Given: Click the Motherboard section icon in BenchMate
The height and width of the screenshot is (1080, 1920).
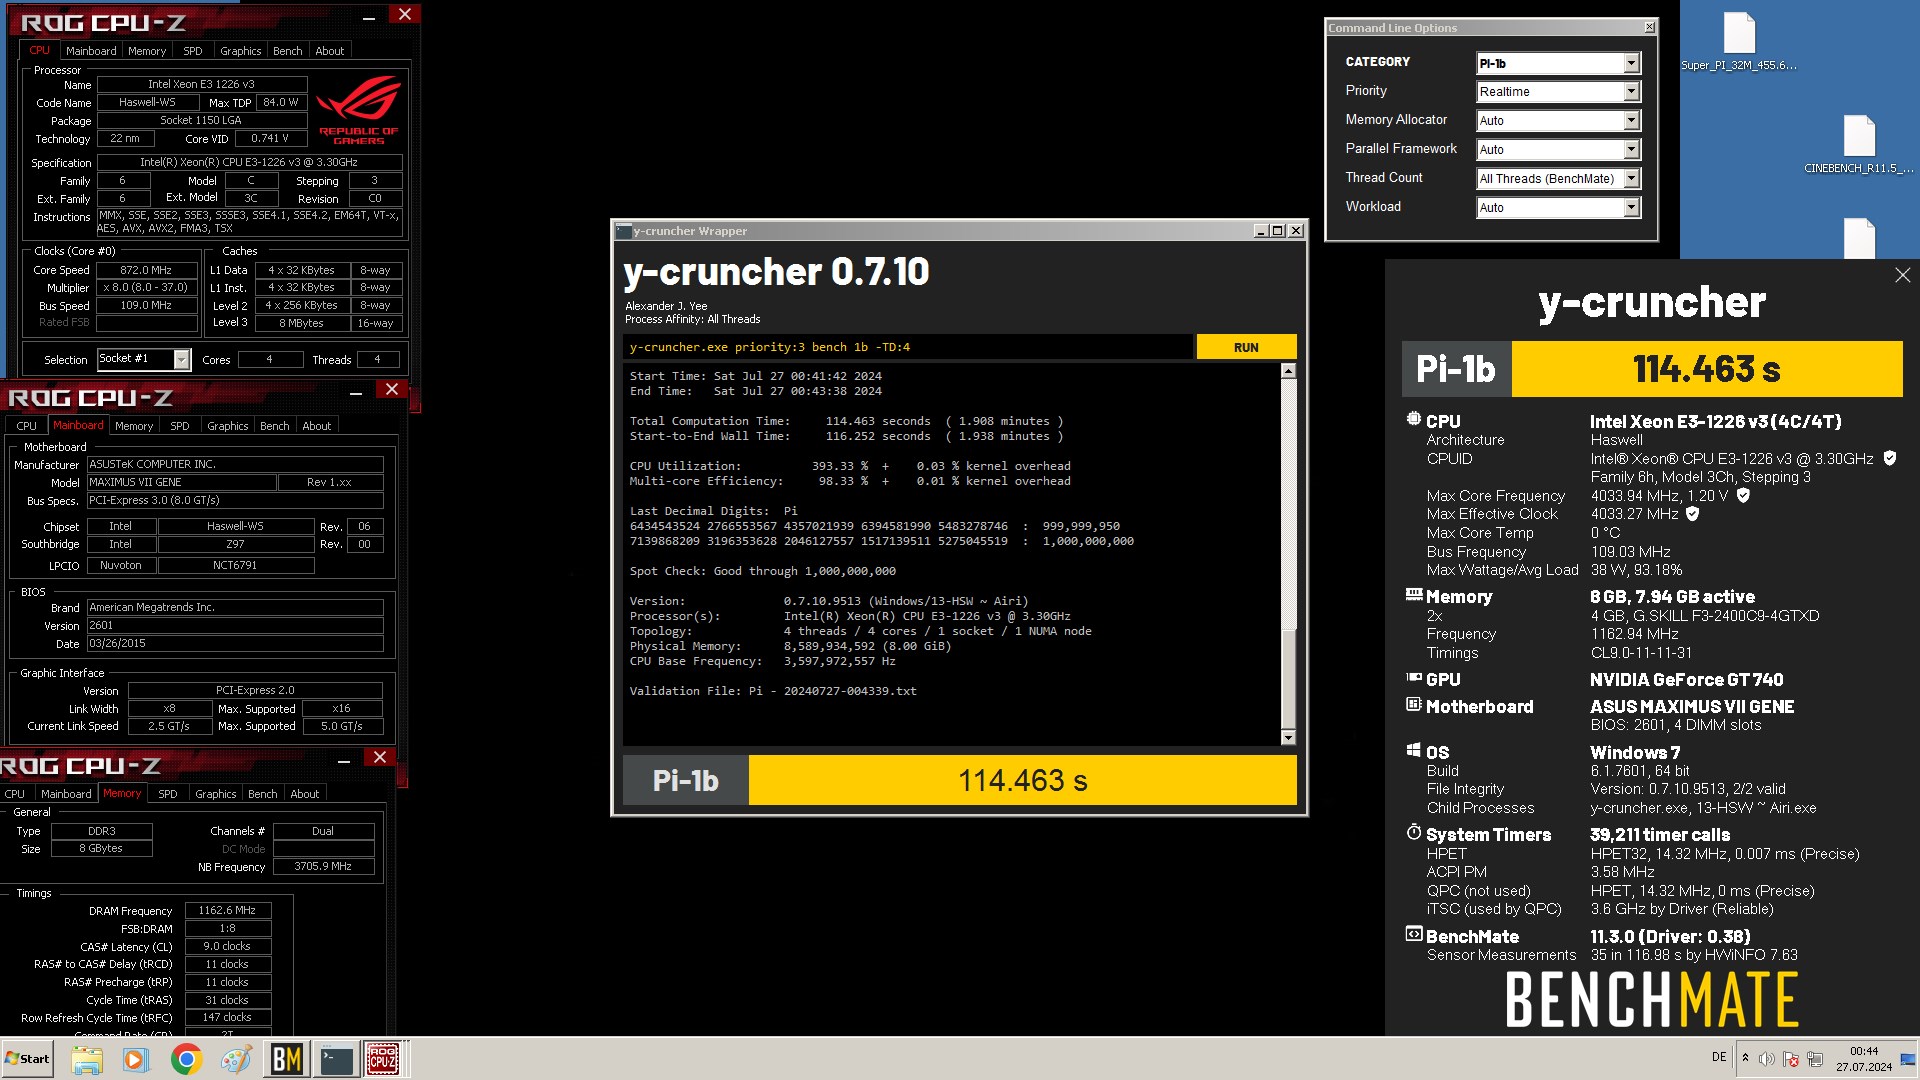Looking at the screenshot, I should pos(1413,705).
